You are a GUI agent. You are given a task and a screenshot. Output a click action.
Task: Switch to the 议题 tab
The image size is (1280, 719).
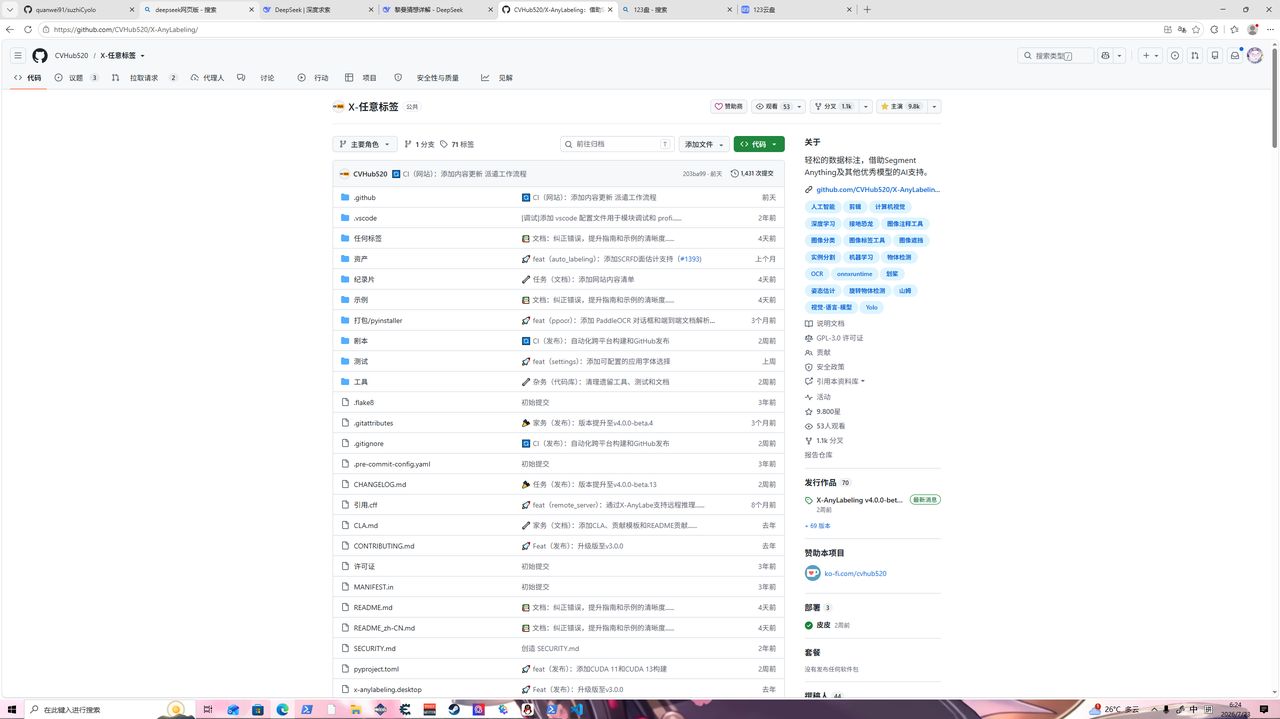(77, 77)
